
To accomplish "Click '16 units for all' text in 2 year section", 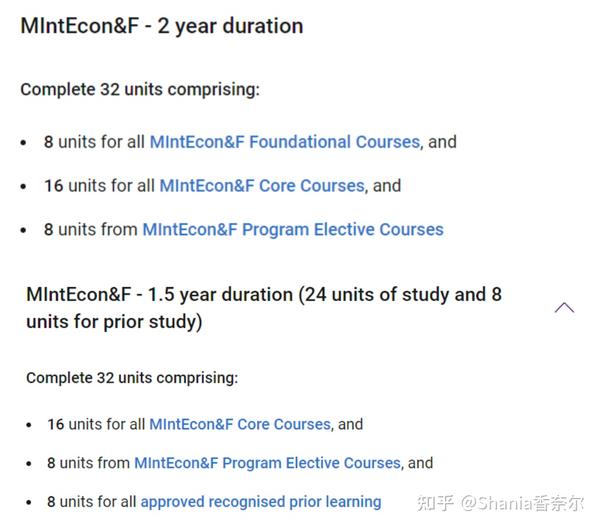I will [x=99, y=186].
